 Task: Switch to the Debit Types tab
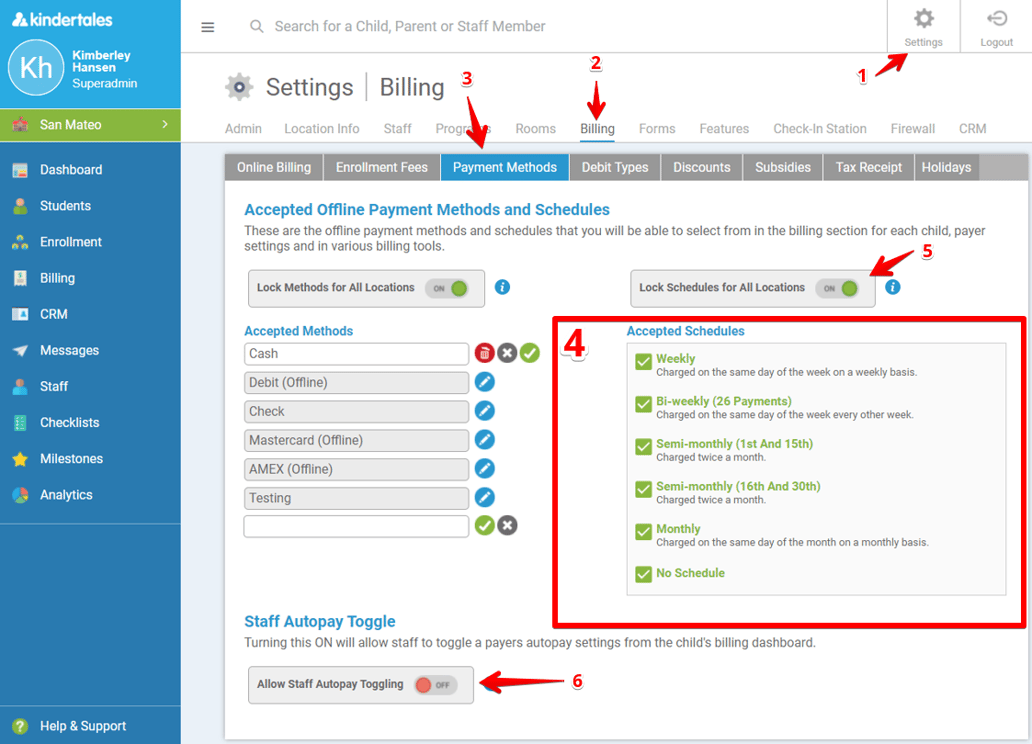pos(614,167)
